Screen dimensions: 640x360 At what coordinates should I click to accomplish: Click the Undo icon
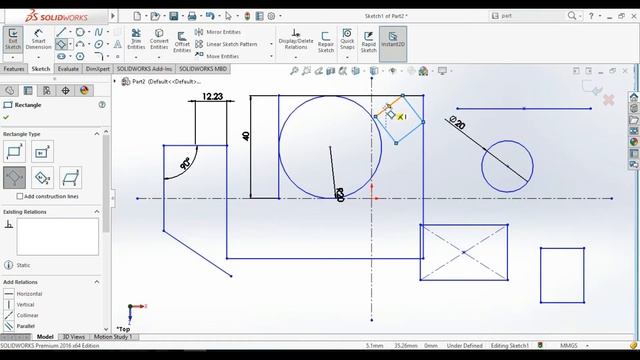[x=210, y=16]
